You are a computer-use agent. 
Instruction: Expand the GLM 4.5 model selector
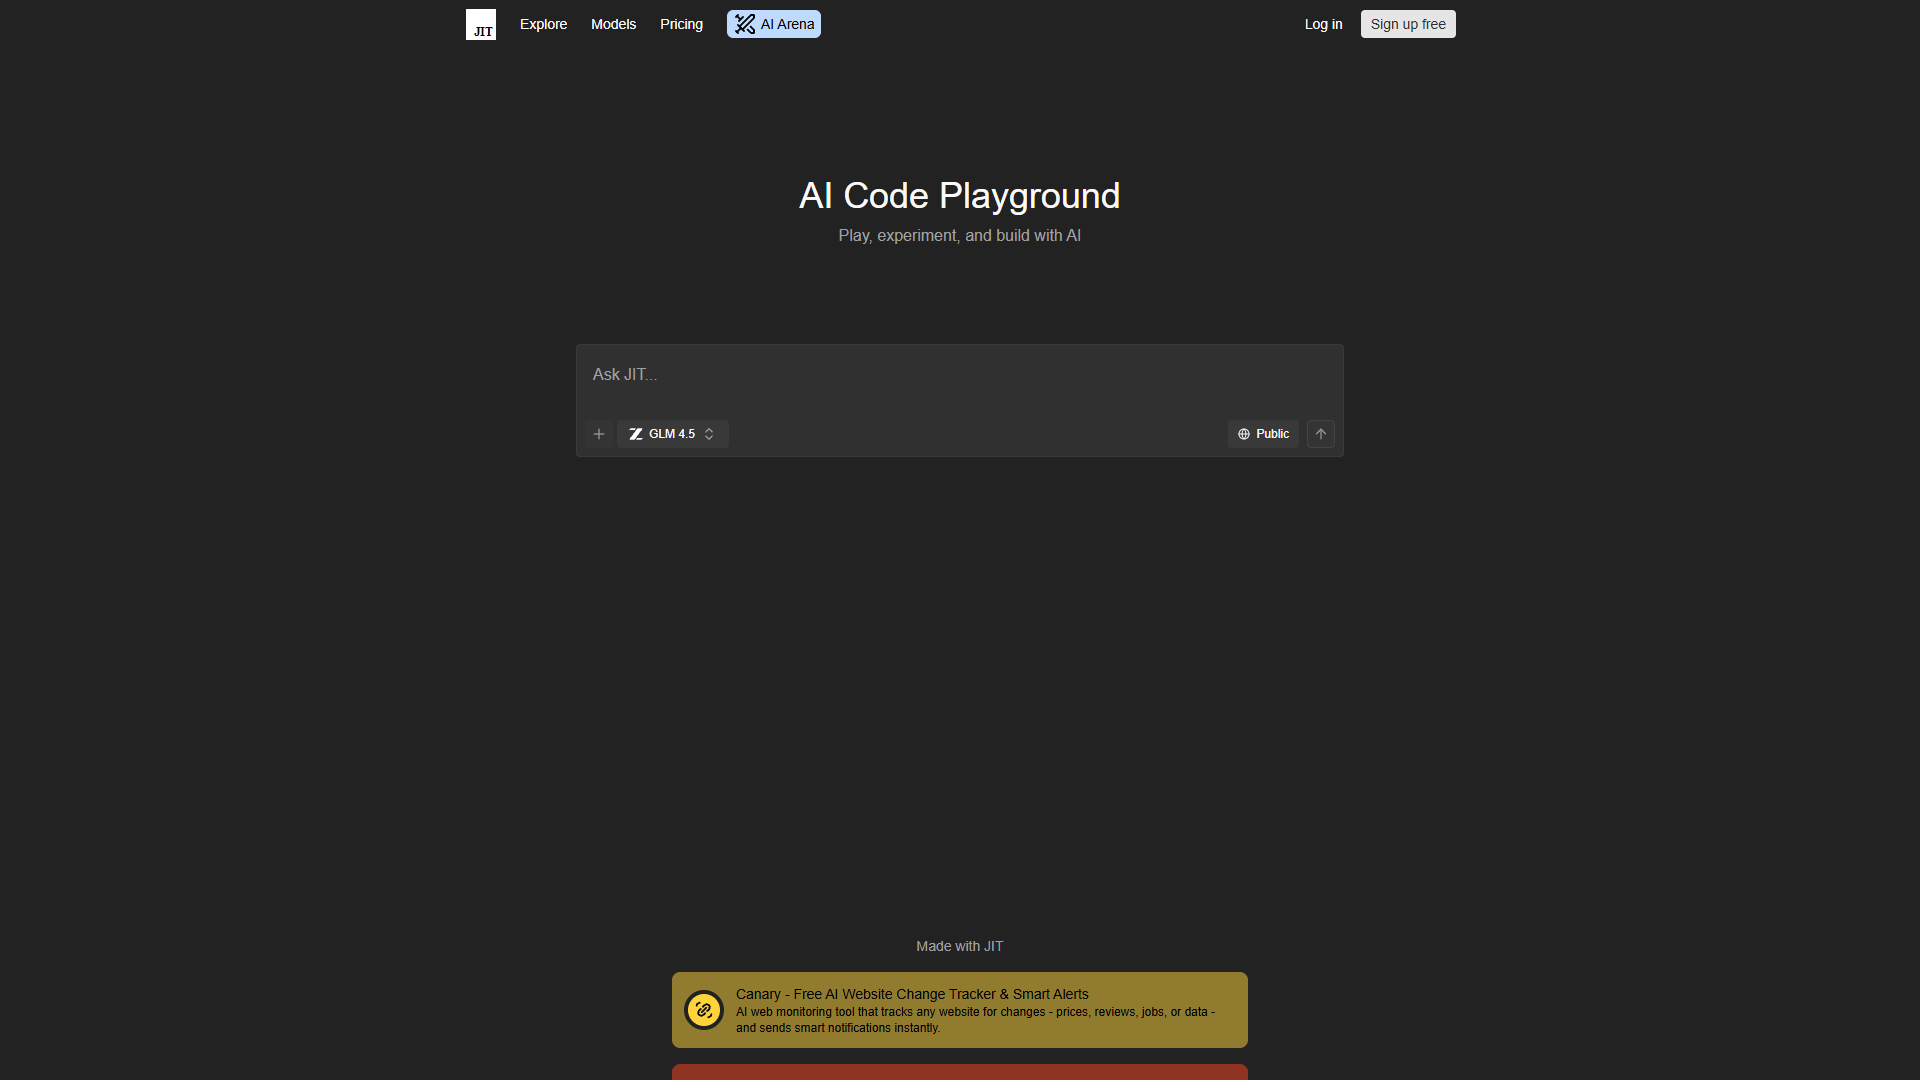[672, 434]
